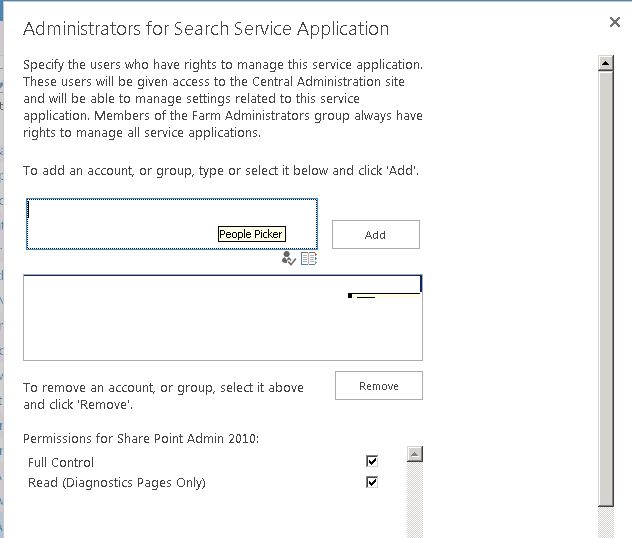
Task: Click the "Full Control" permission label text
Action: (61, 463)
